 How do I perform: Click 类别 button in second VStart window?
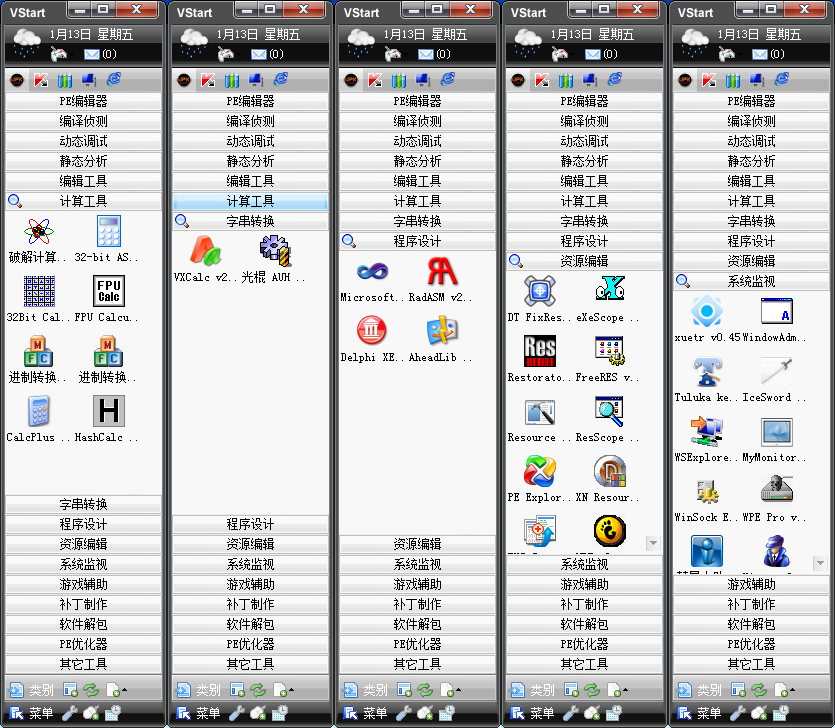199,690
